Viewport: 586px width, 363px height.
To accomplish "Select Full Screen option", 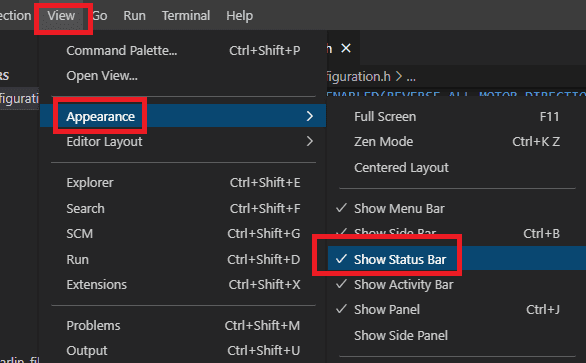I will tap(457, 117).
